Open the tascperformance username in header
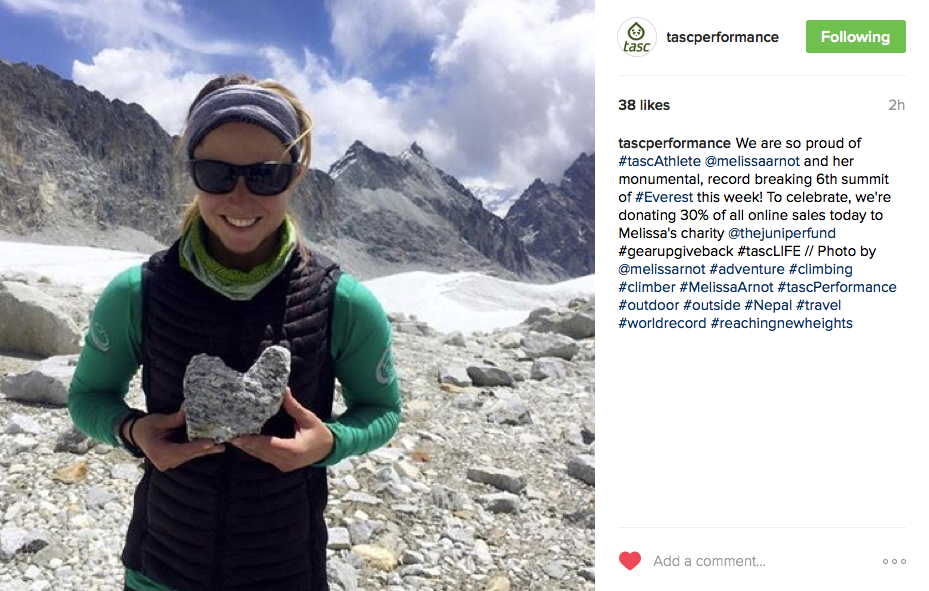This screenshot has height=591, width=929. pyautogui.click(x=722, y=37)
